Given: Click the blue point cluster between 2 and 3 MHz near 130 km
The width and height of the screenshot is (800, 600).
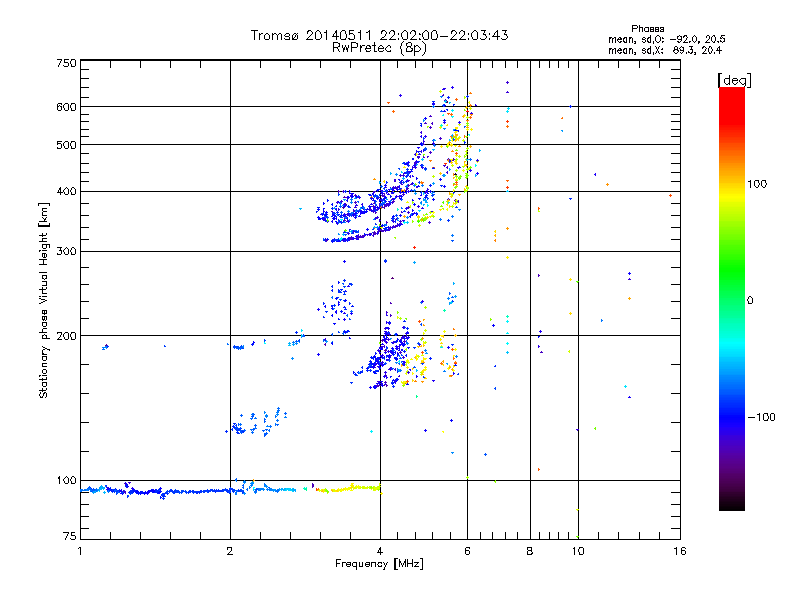Looking at the screenshot, I should [x=257, y=422].
